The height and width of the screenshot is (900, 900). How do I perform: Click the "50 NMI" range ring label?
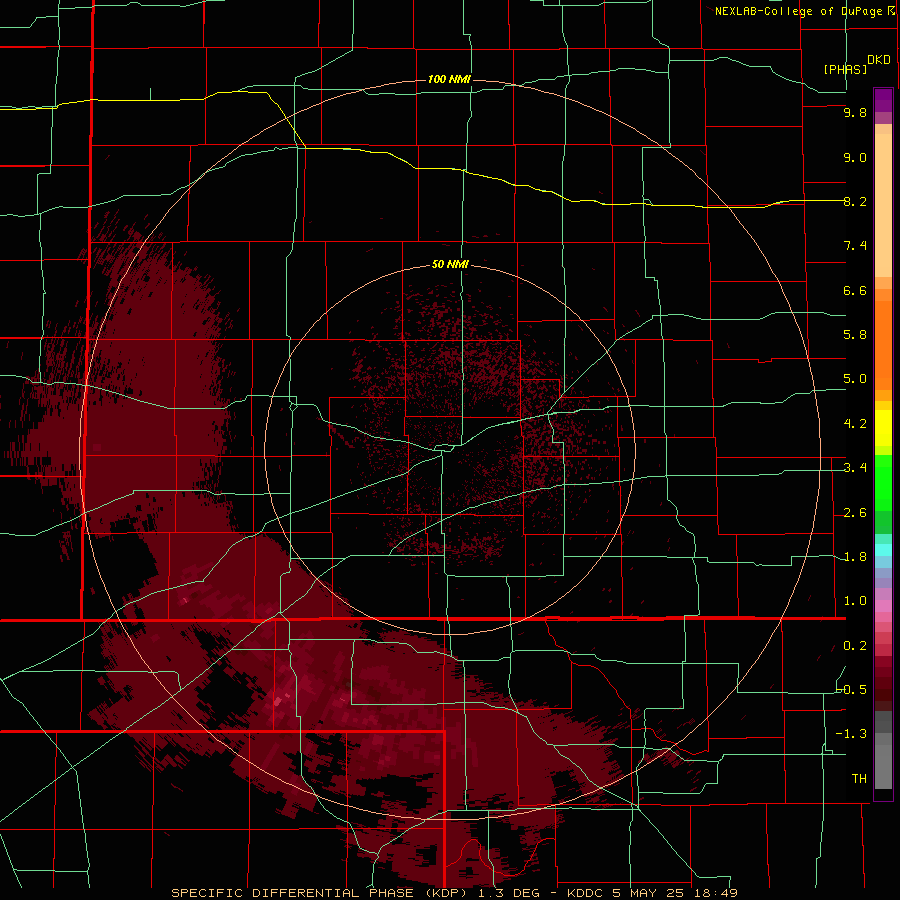click(450, 264)
